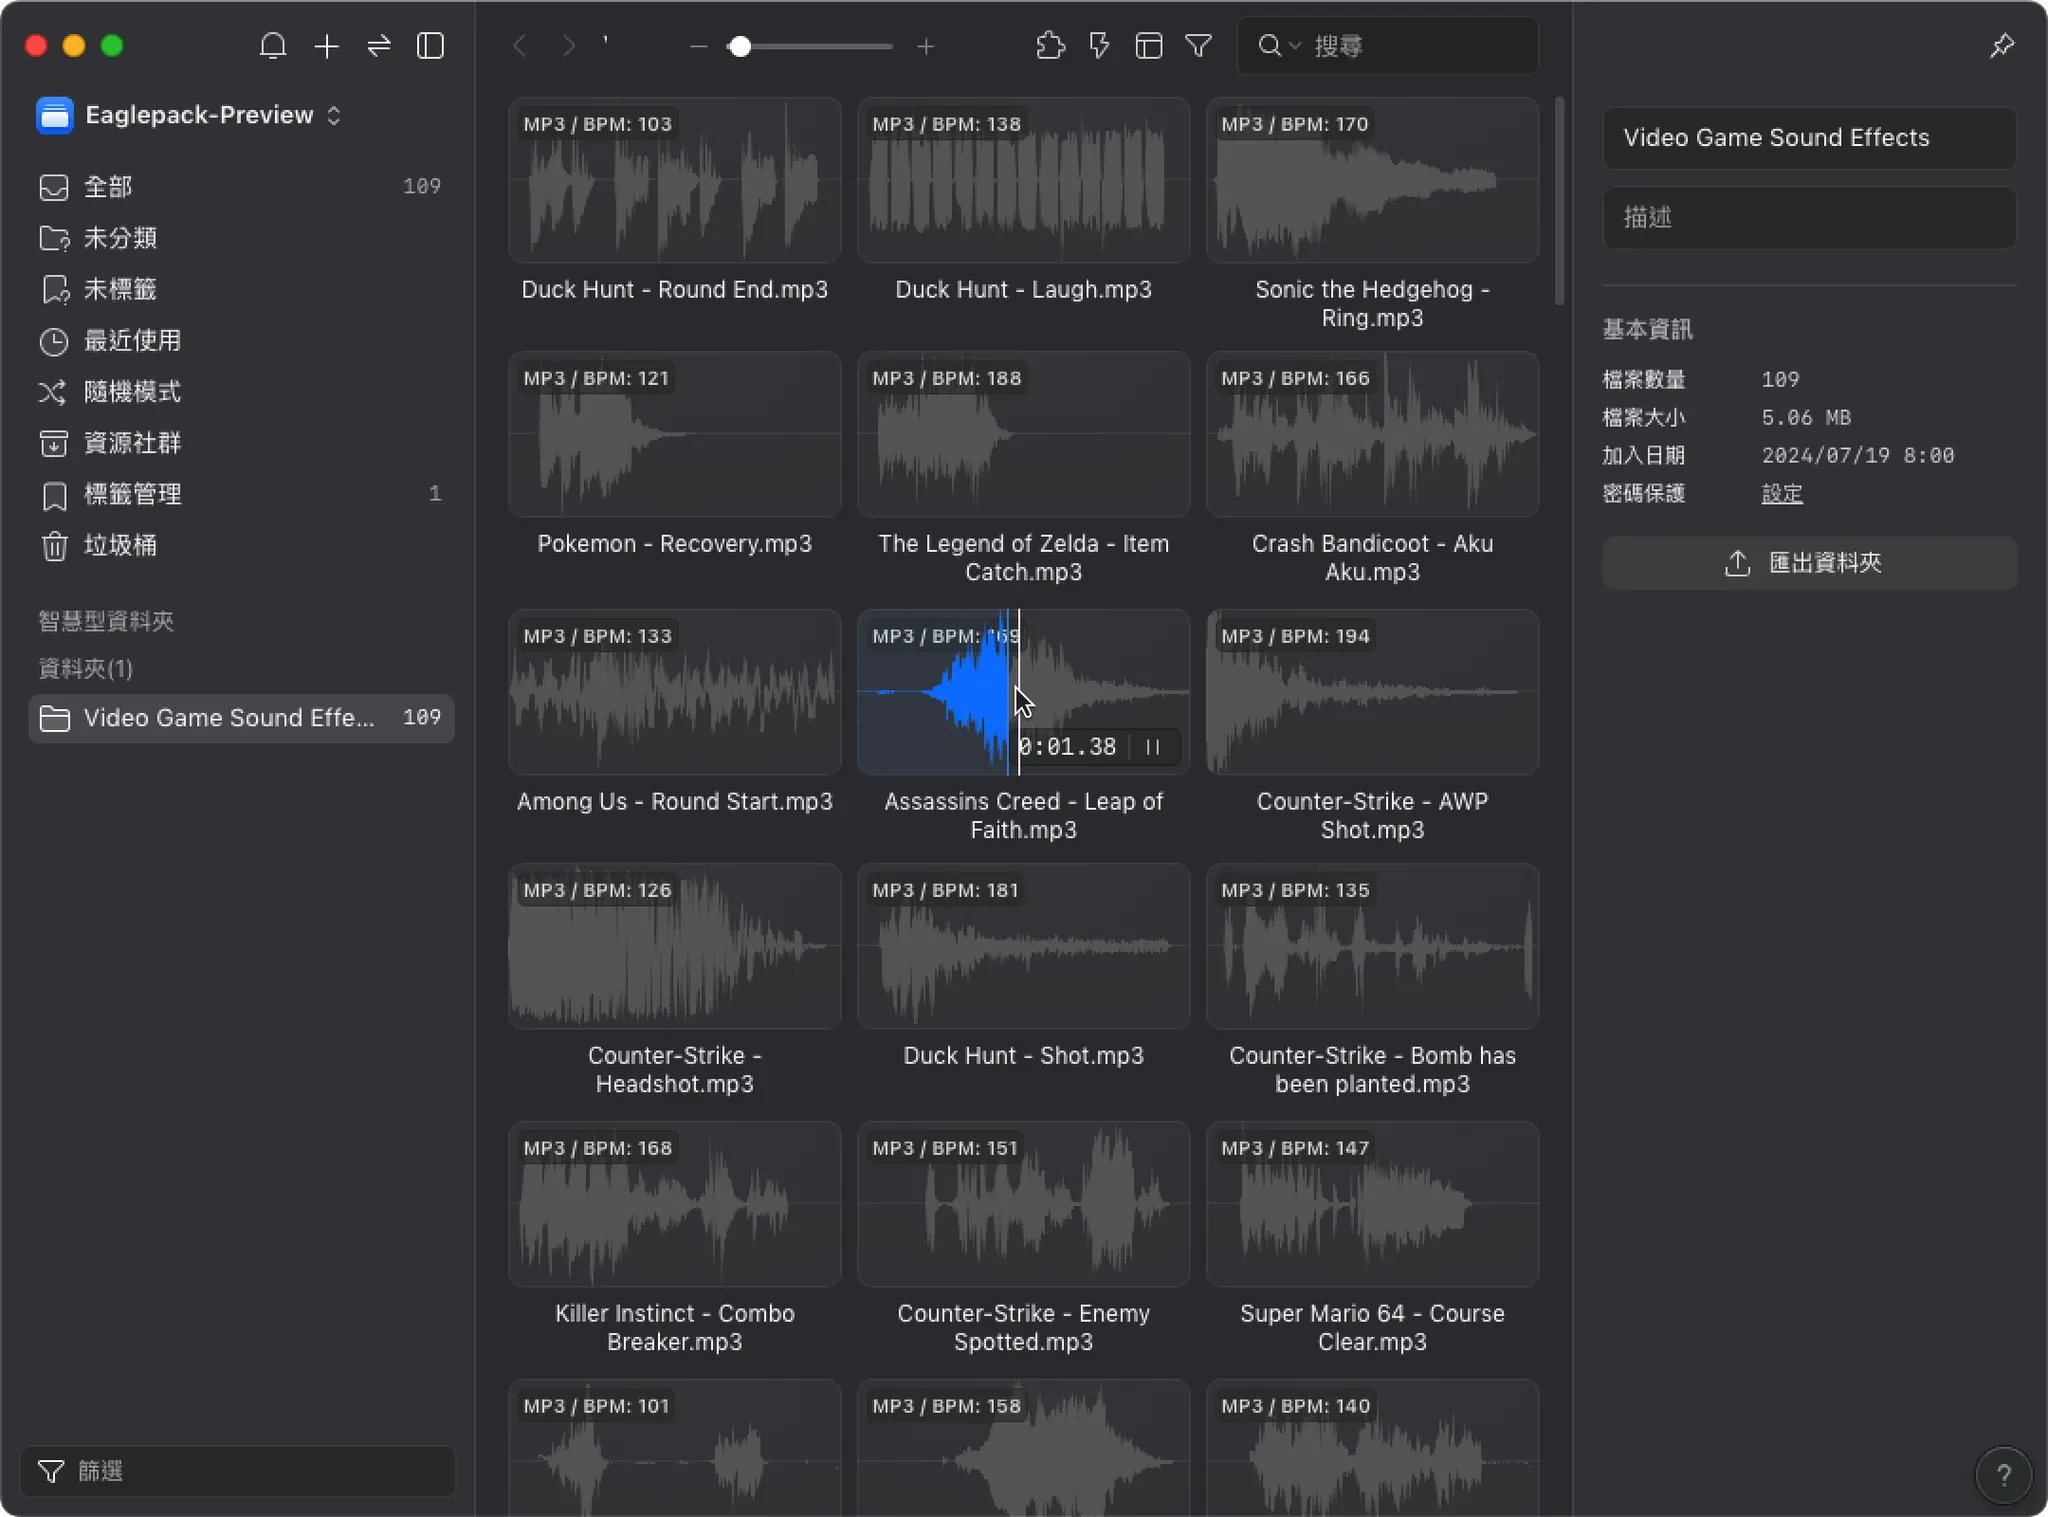Open the help question mark button
Image resolution: width=2048 pixels, height=1517 pixels.
pyautogui.click(x=2003, y=1474)
